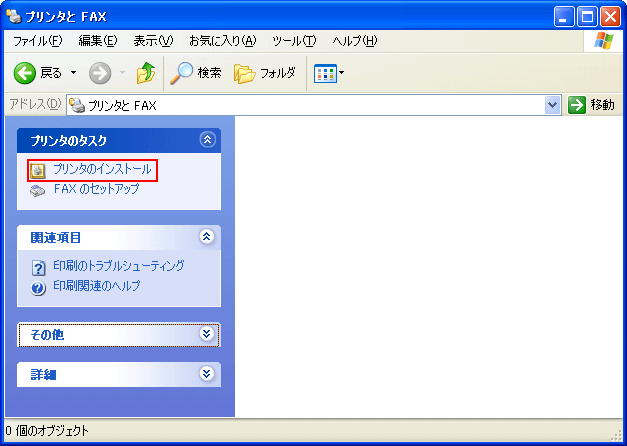Minimize the プリンタと FAX window
Image resolution: width=627 pixels, height=446 pixels.
tap(564, 17)
